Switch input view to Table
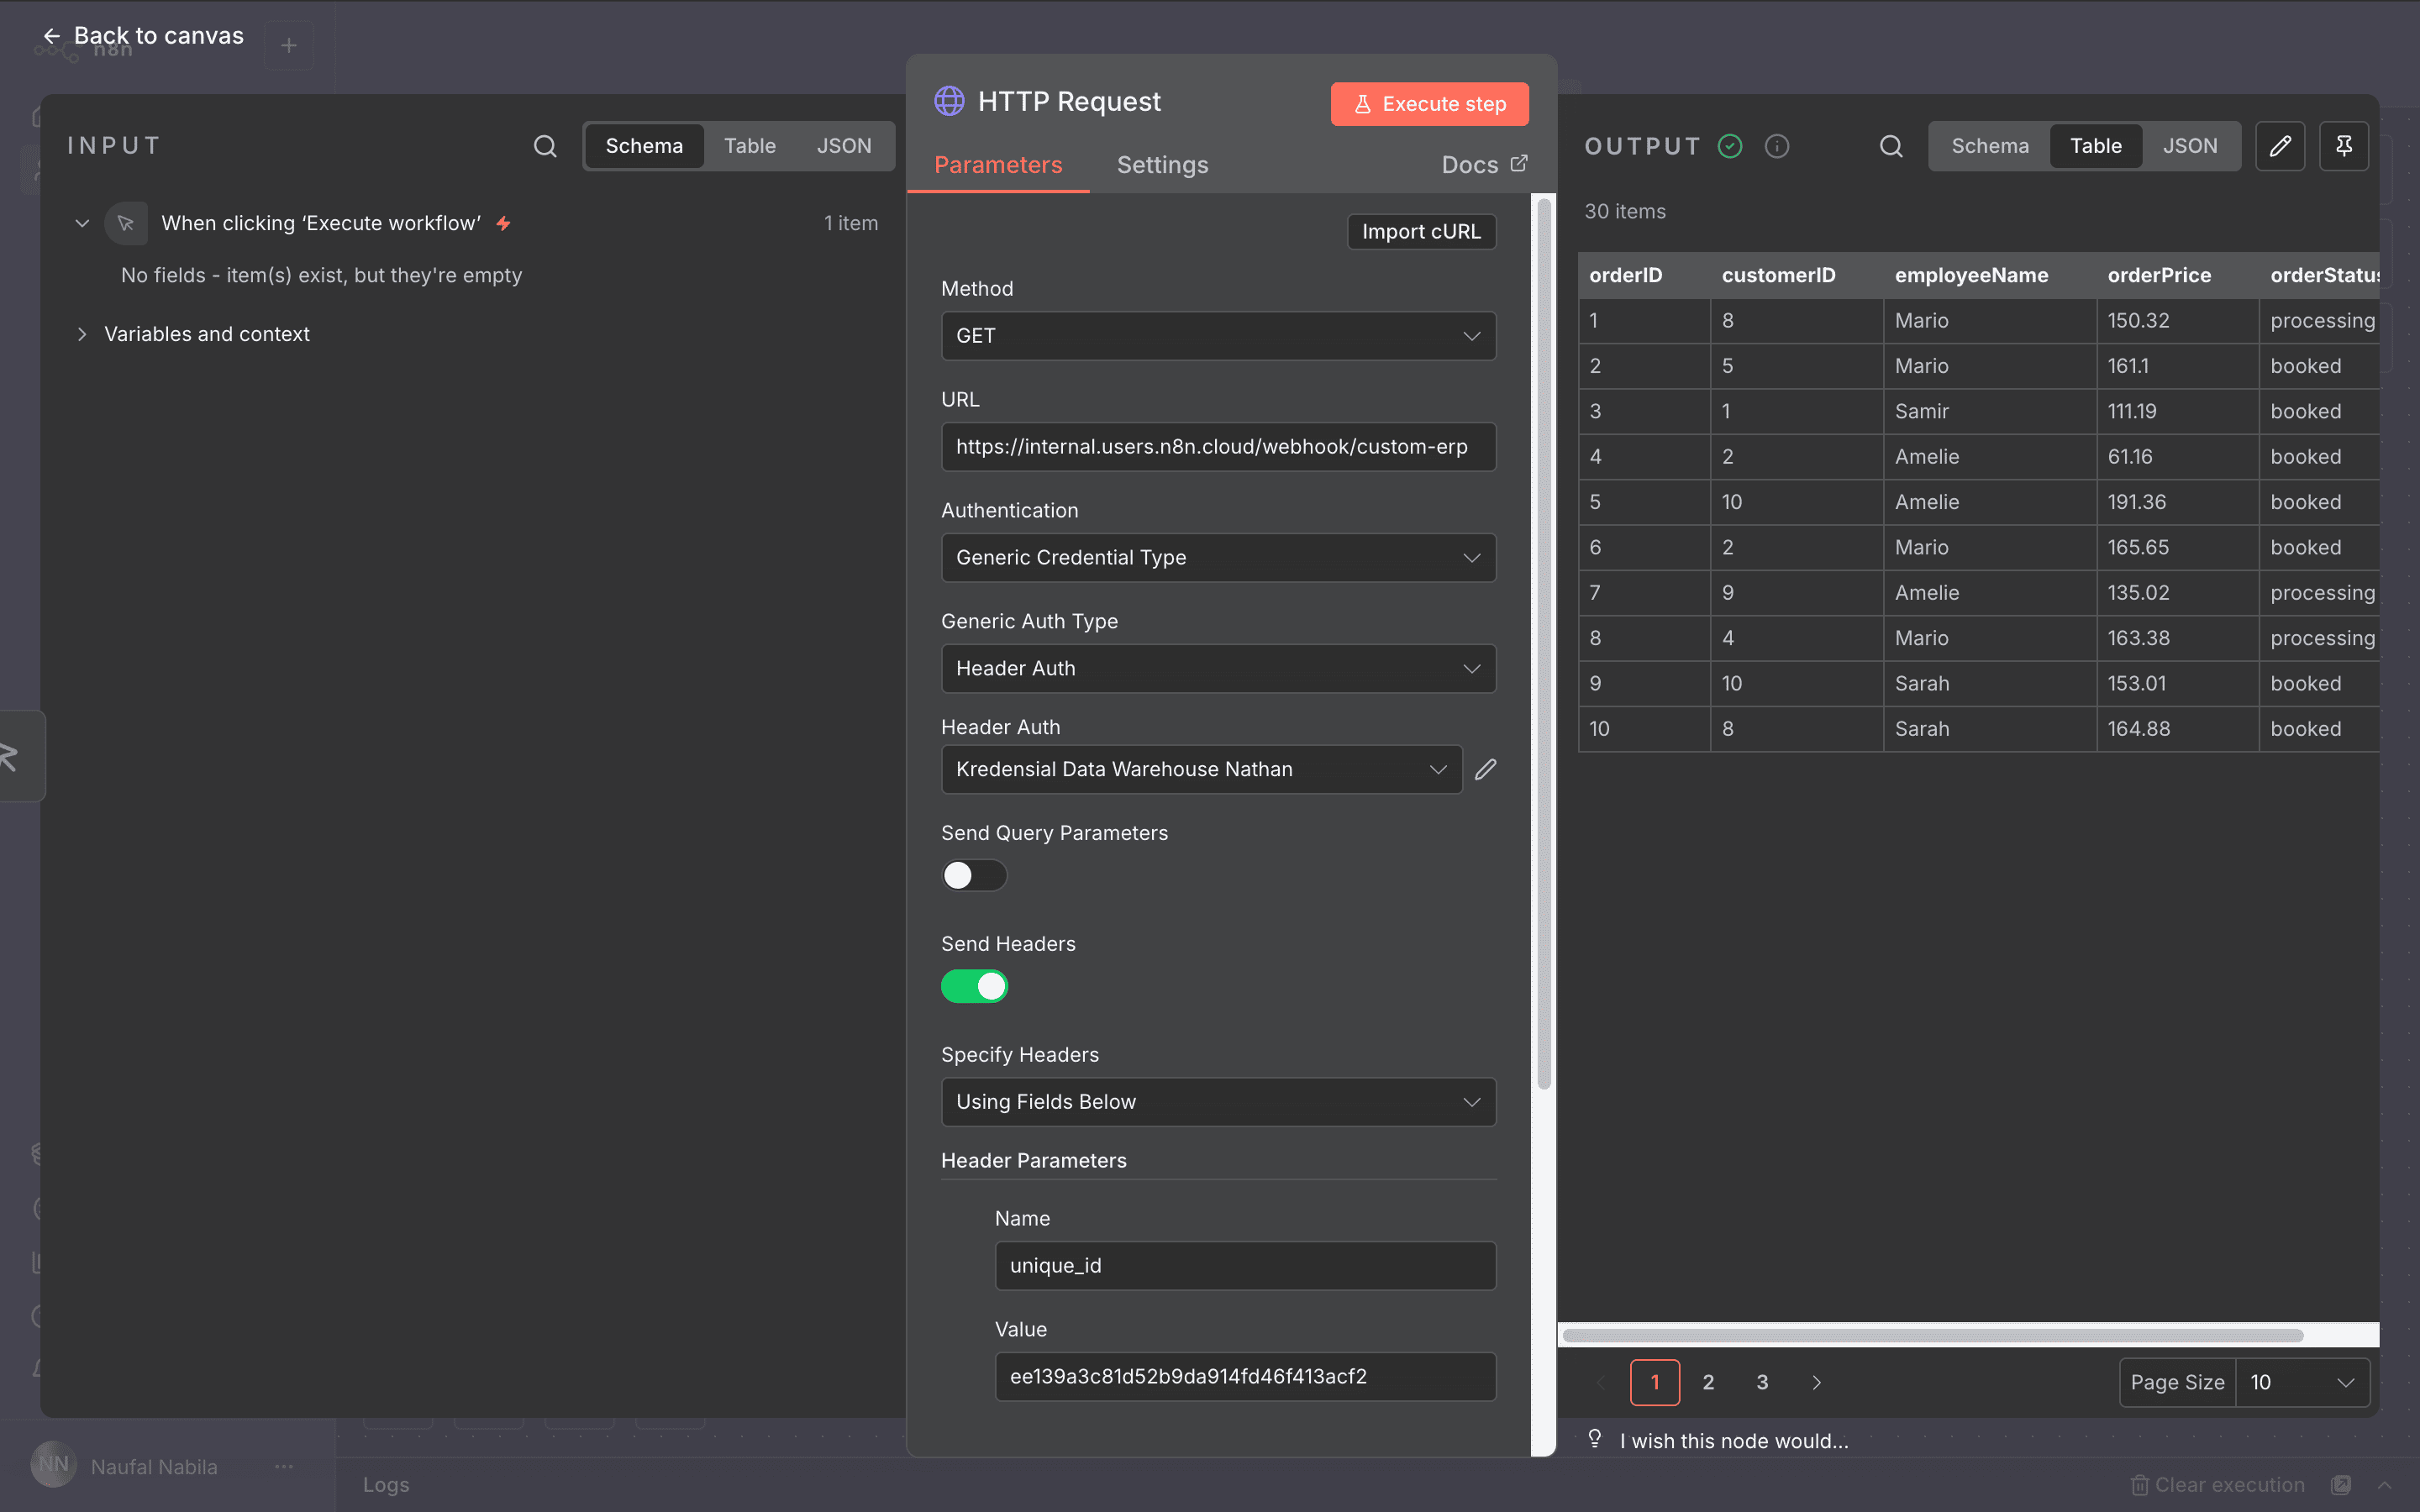This screenshot has height=1512, width=2420. [x=750, y=146]
